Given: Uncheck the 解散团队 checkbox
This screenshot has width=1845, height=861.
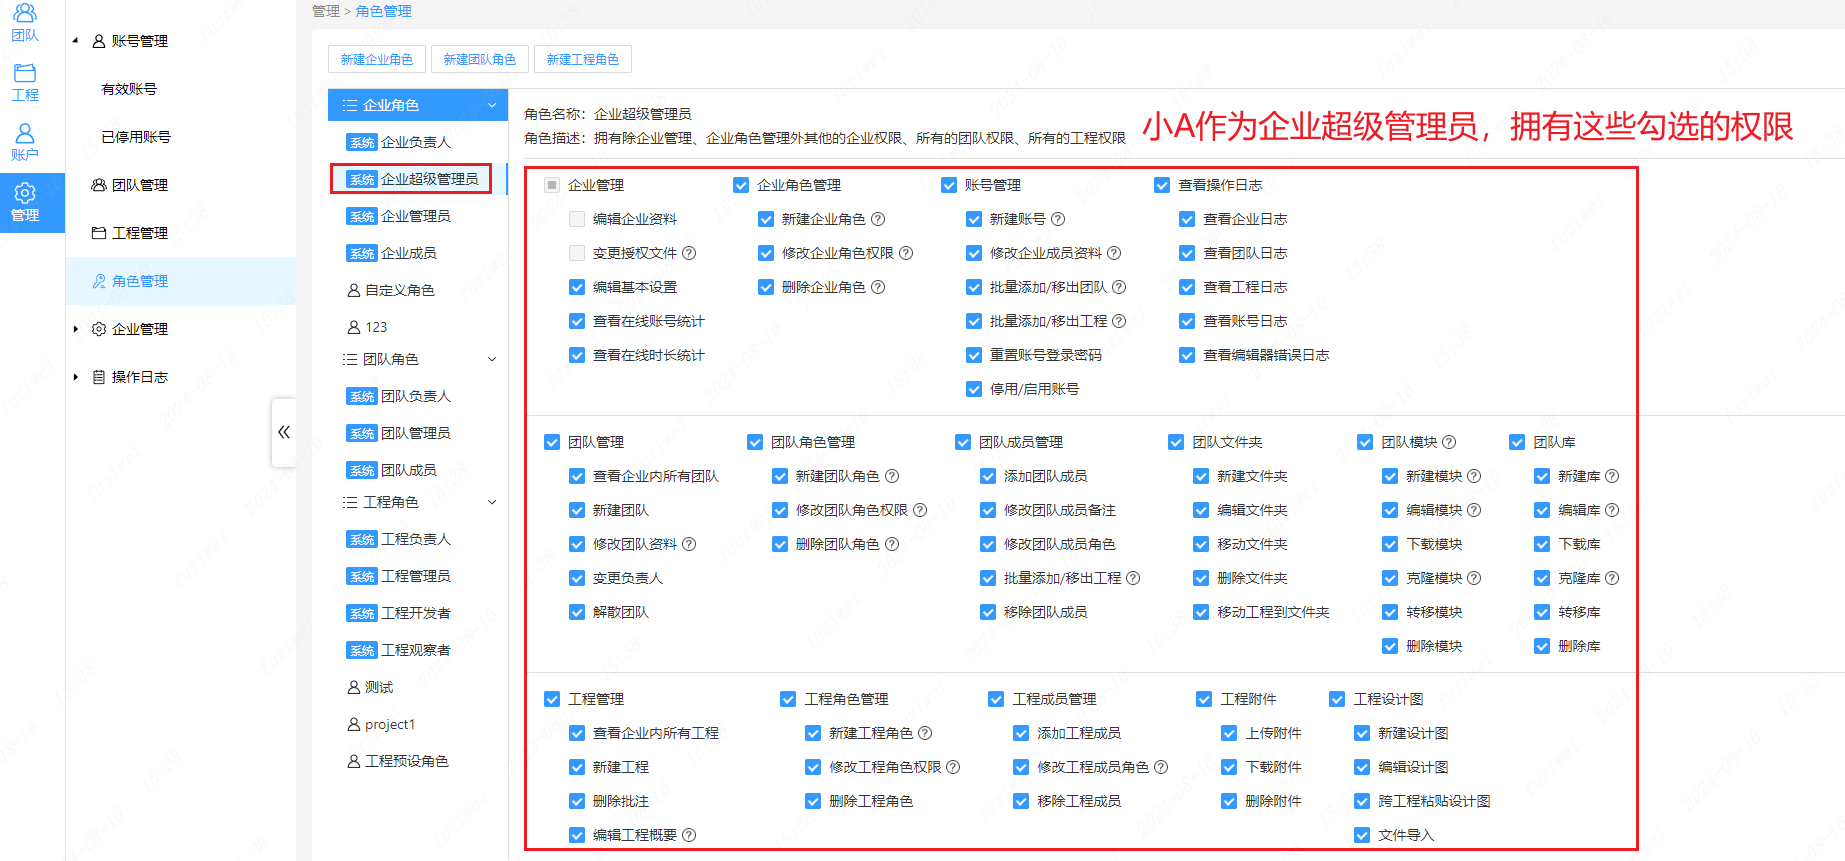Looking at the screenshot, I should (577, 612).
